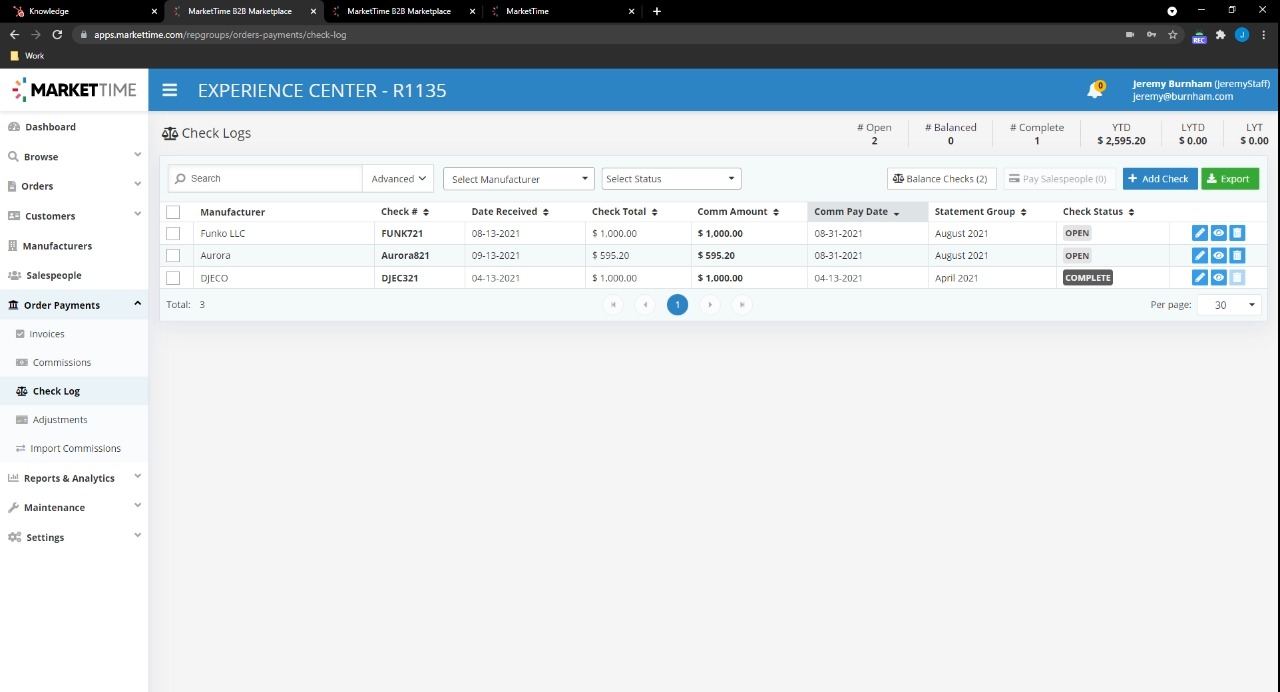Screen dimensions: 1280x692
Task: Select all checks with header checkbox
Action: click(173, 212)
